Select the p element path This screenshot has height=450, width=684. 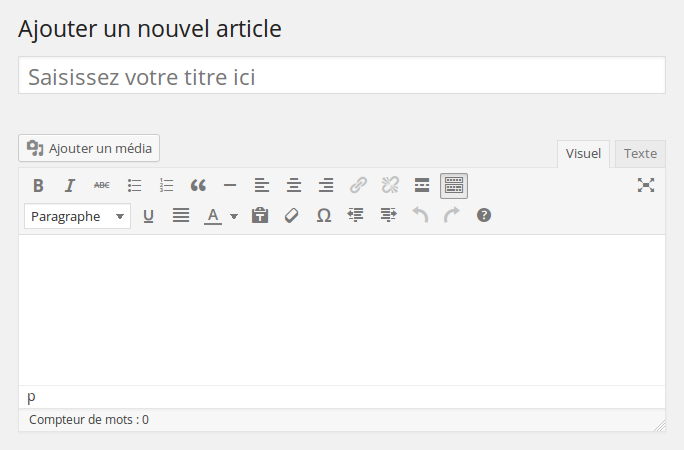(31, 397)
